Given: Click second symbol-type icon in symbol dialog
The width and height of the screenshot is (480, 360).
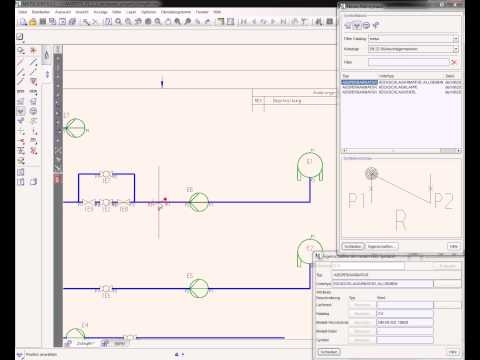Looking at the screenshot, I should [357, 25].
